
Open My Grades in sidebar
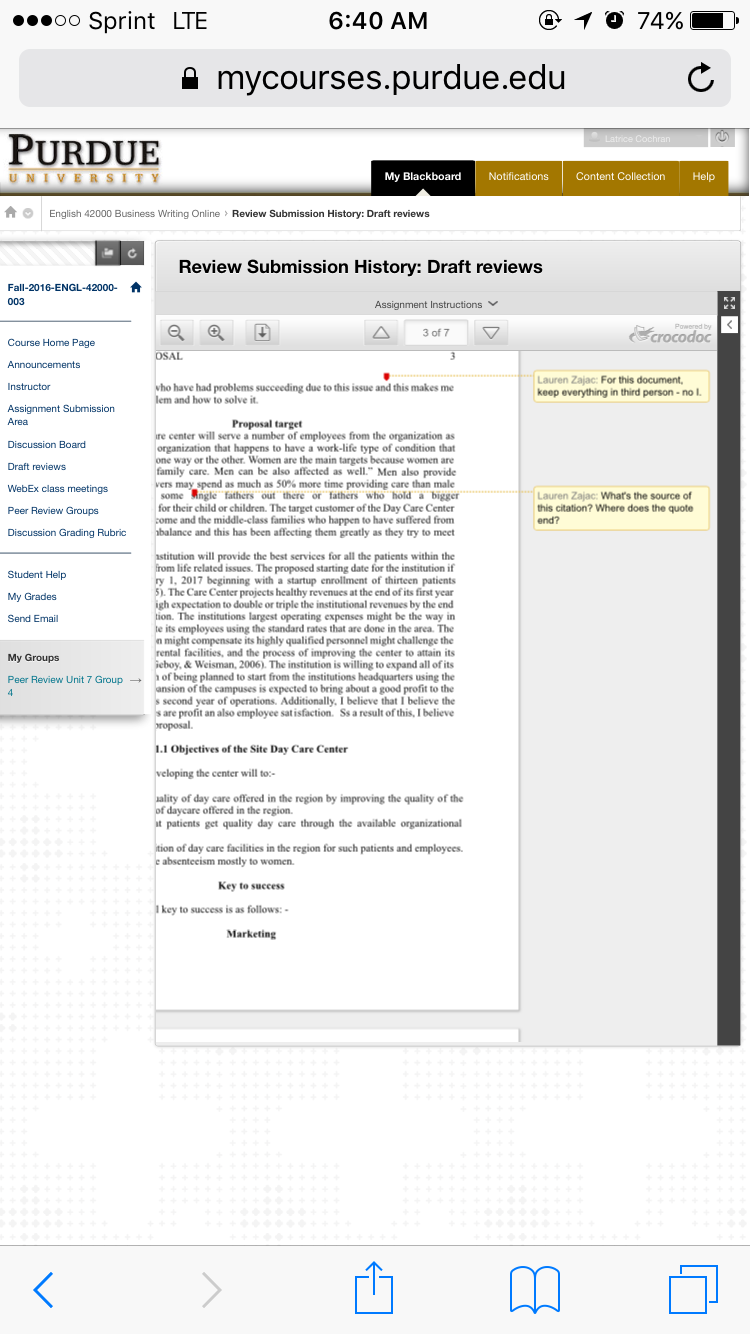tap(32, 597)
